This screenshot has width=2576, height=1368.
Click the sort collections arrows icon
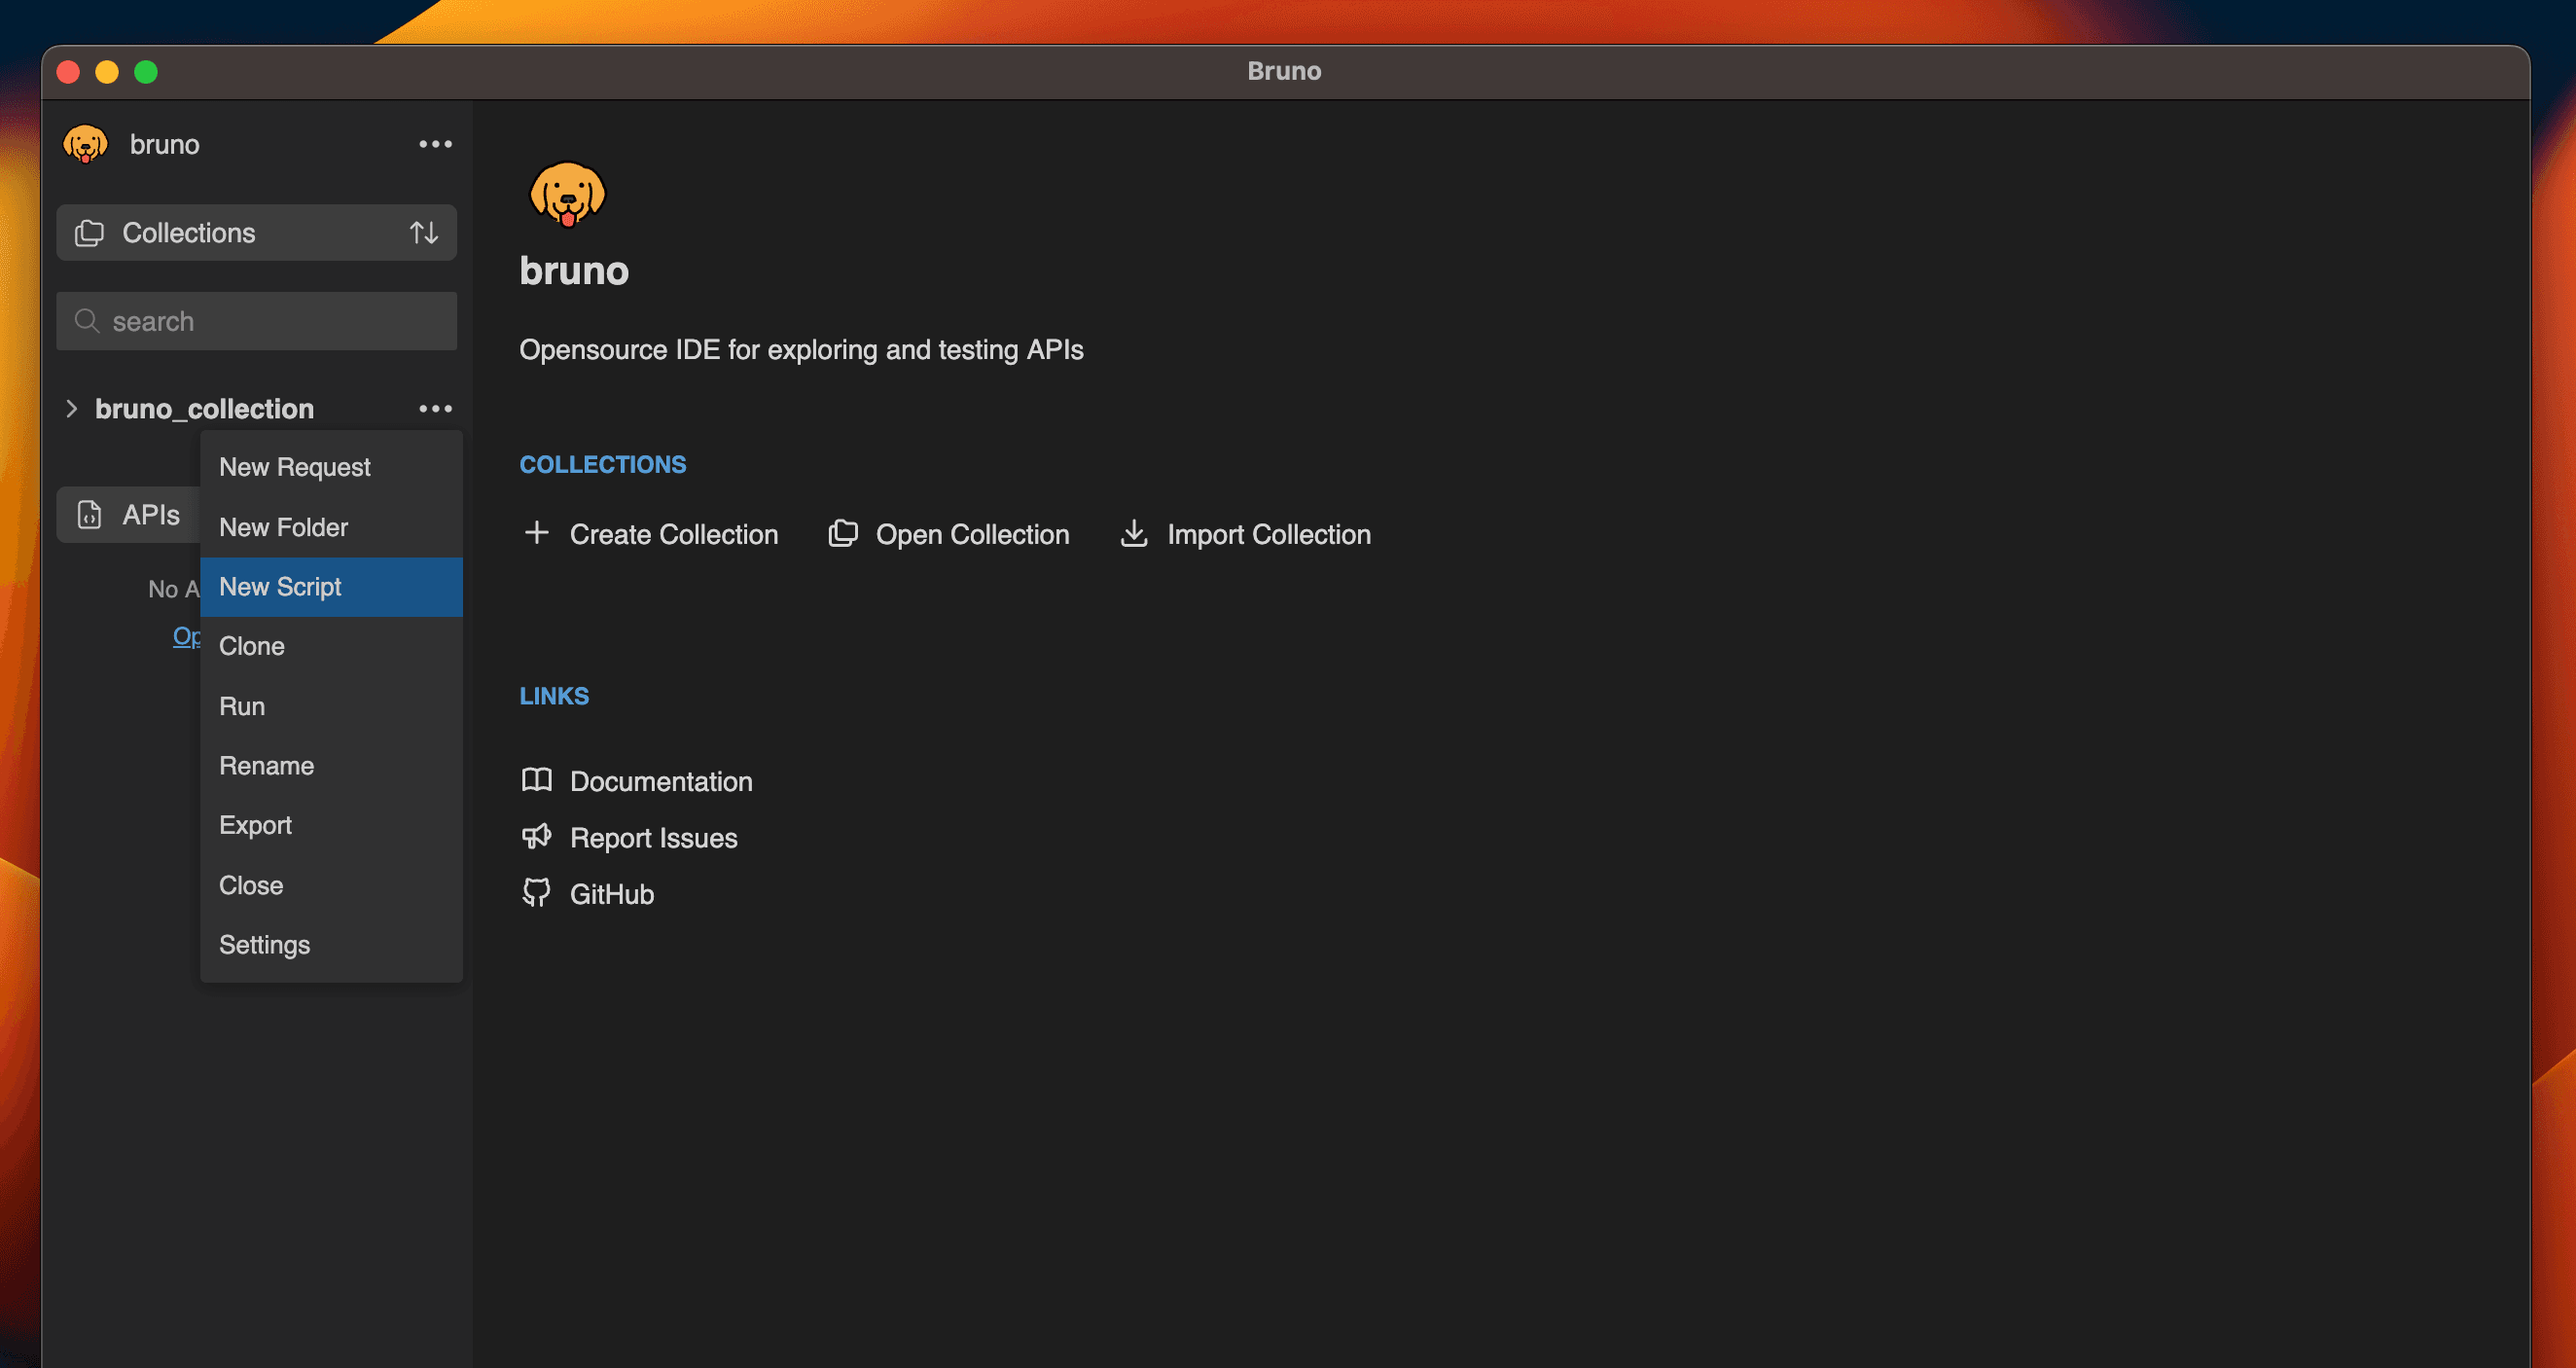[x=424, y=233]
